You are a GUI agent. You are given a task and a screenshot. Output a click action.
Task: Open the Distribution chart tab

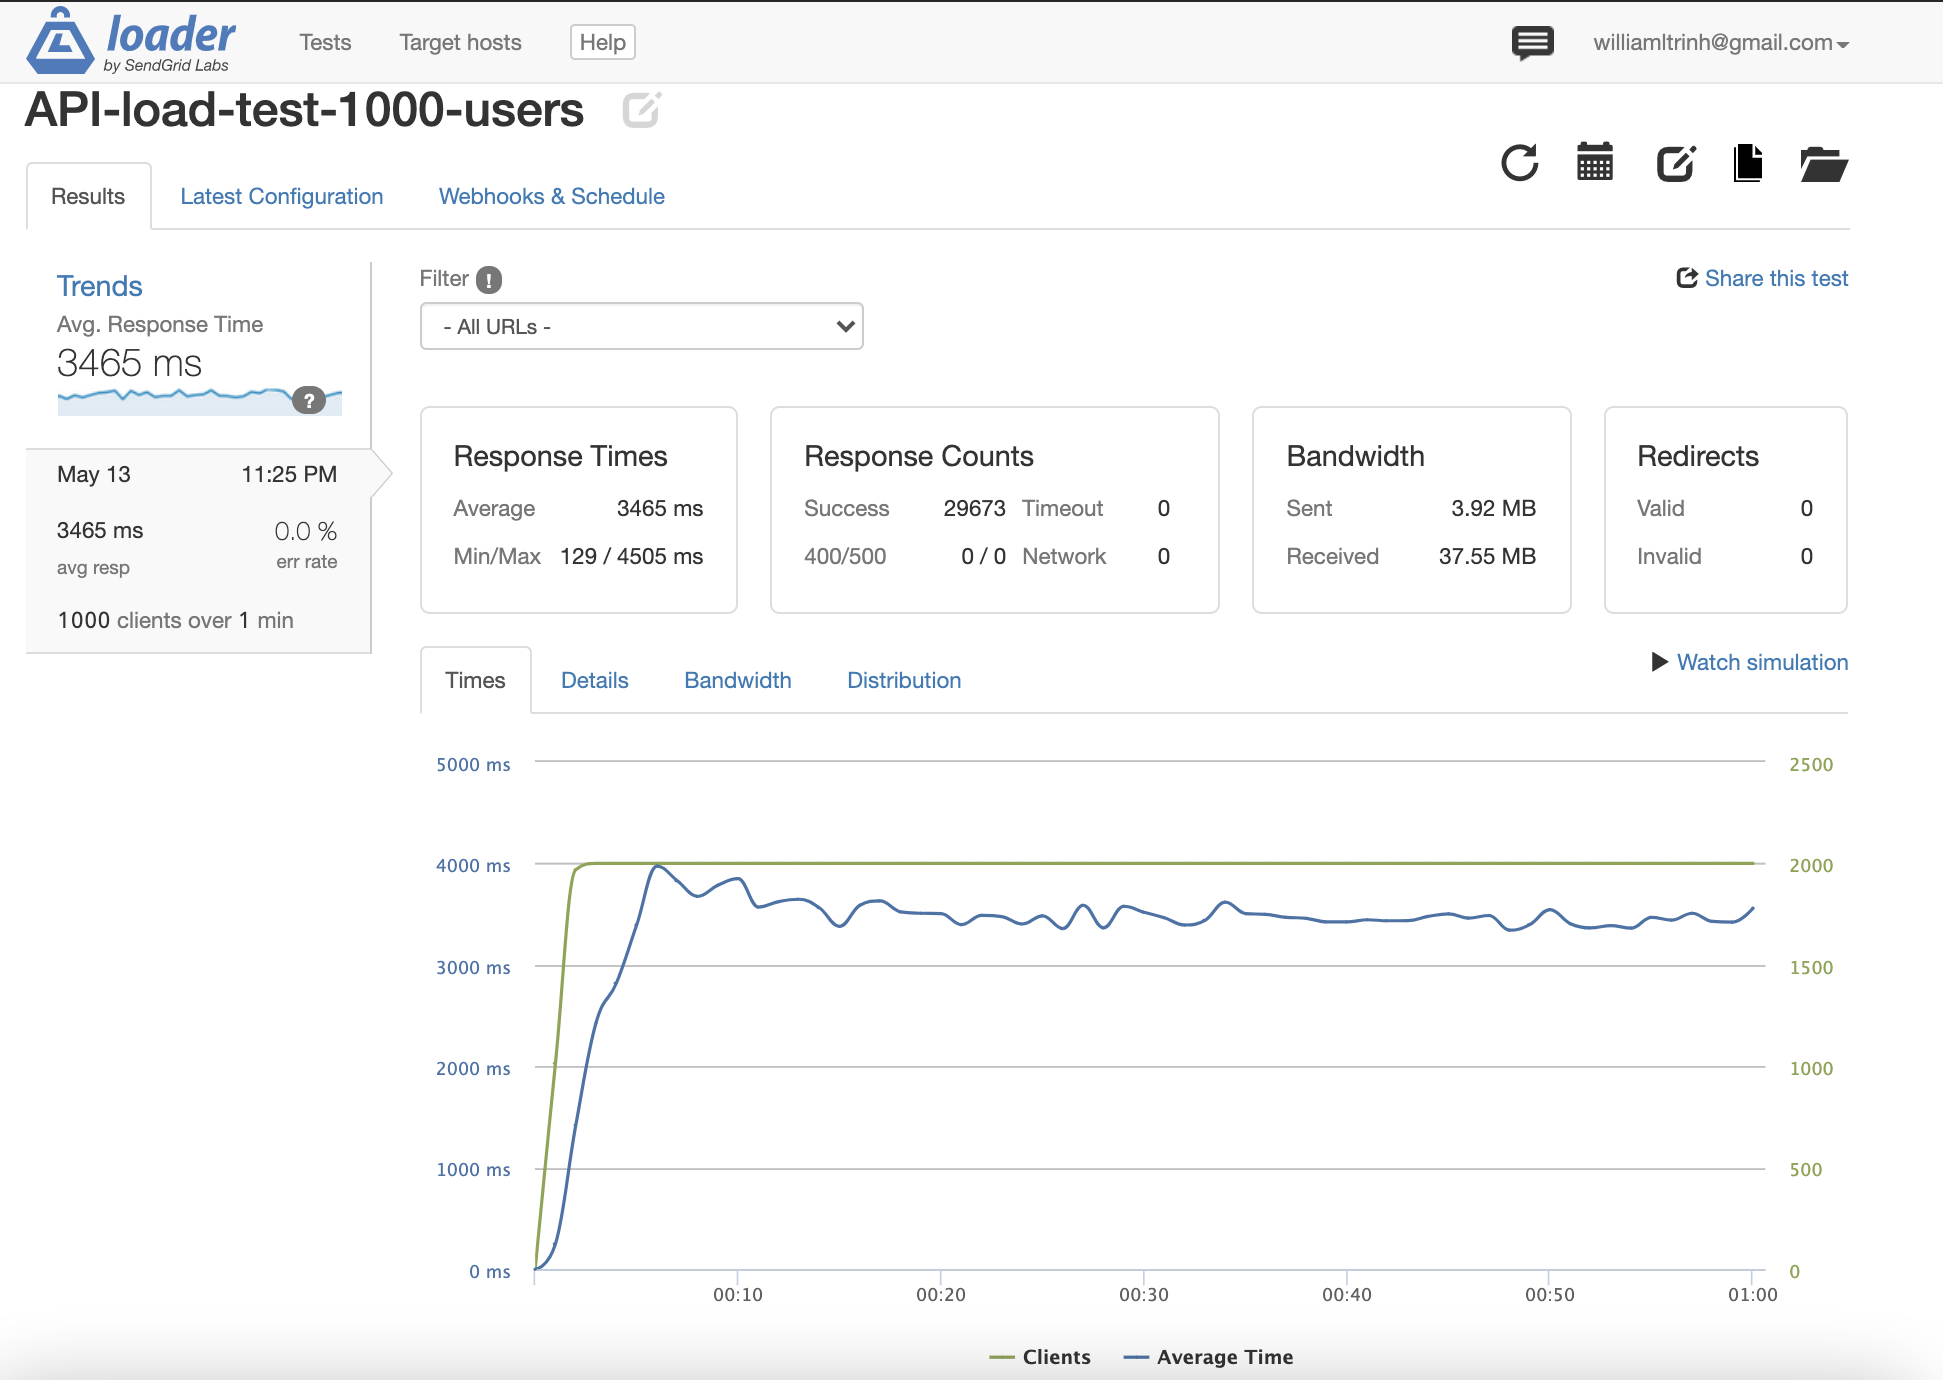pos(903,681)
